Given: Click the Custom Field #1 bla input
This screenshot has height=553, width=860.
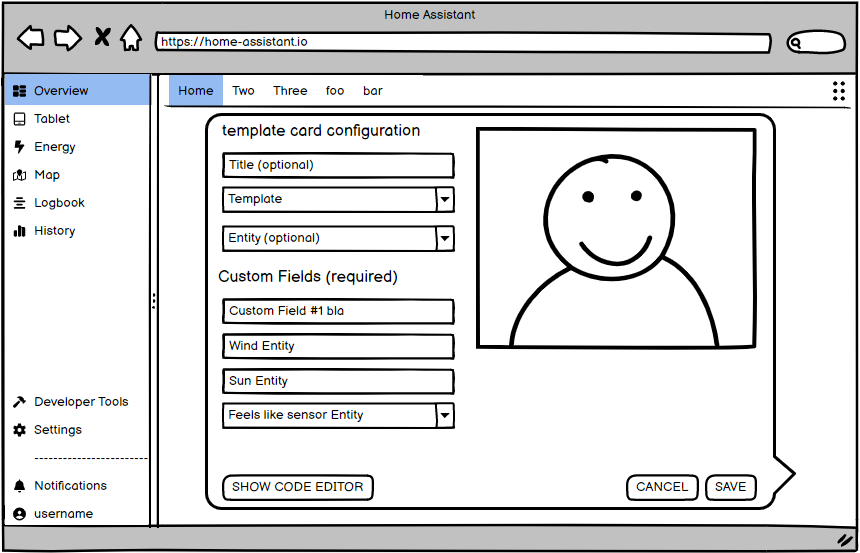Looking at the screenshot, I should pos(338,312).
